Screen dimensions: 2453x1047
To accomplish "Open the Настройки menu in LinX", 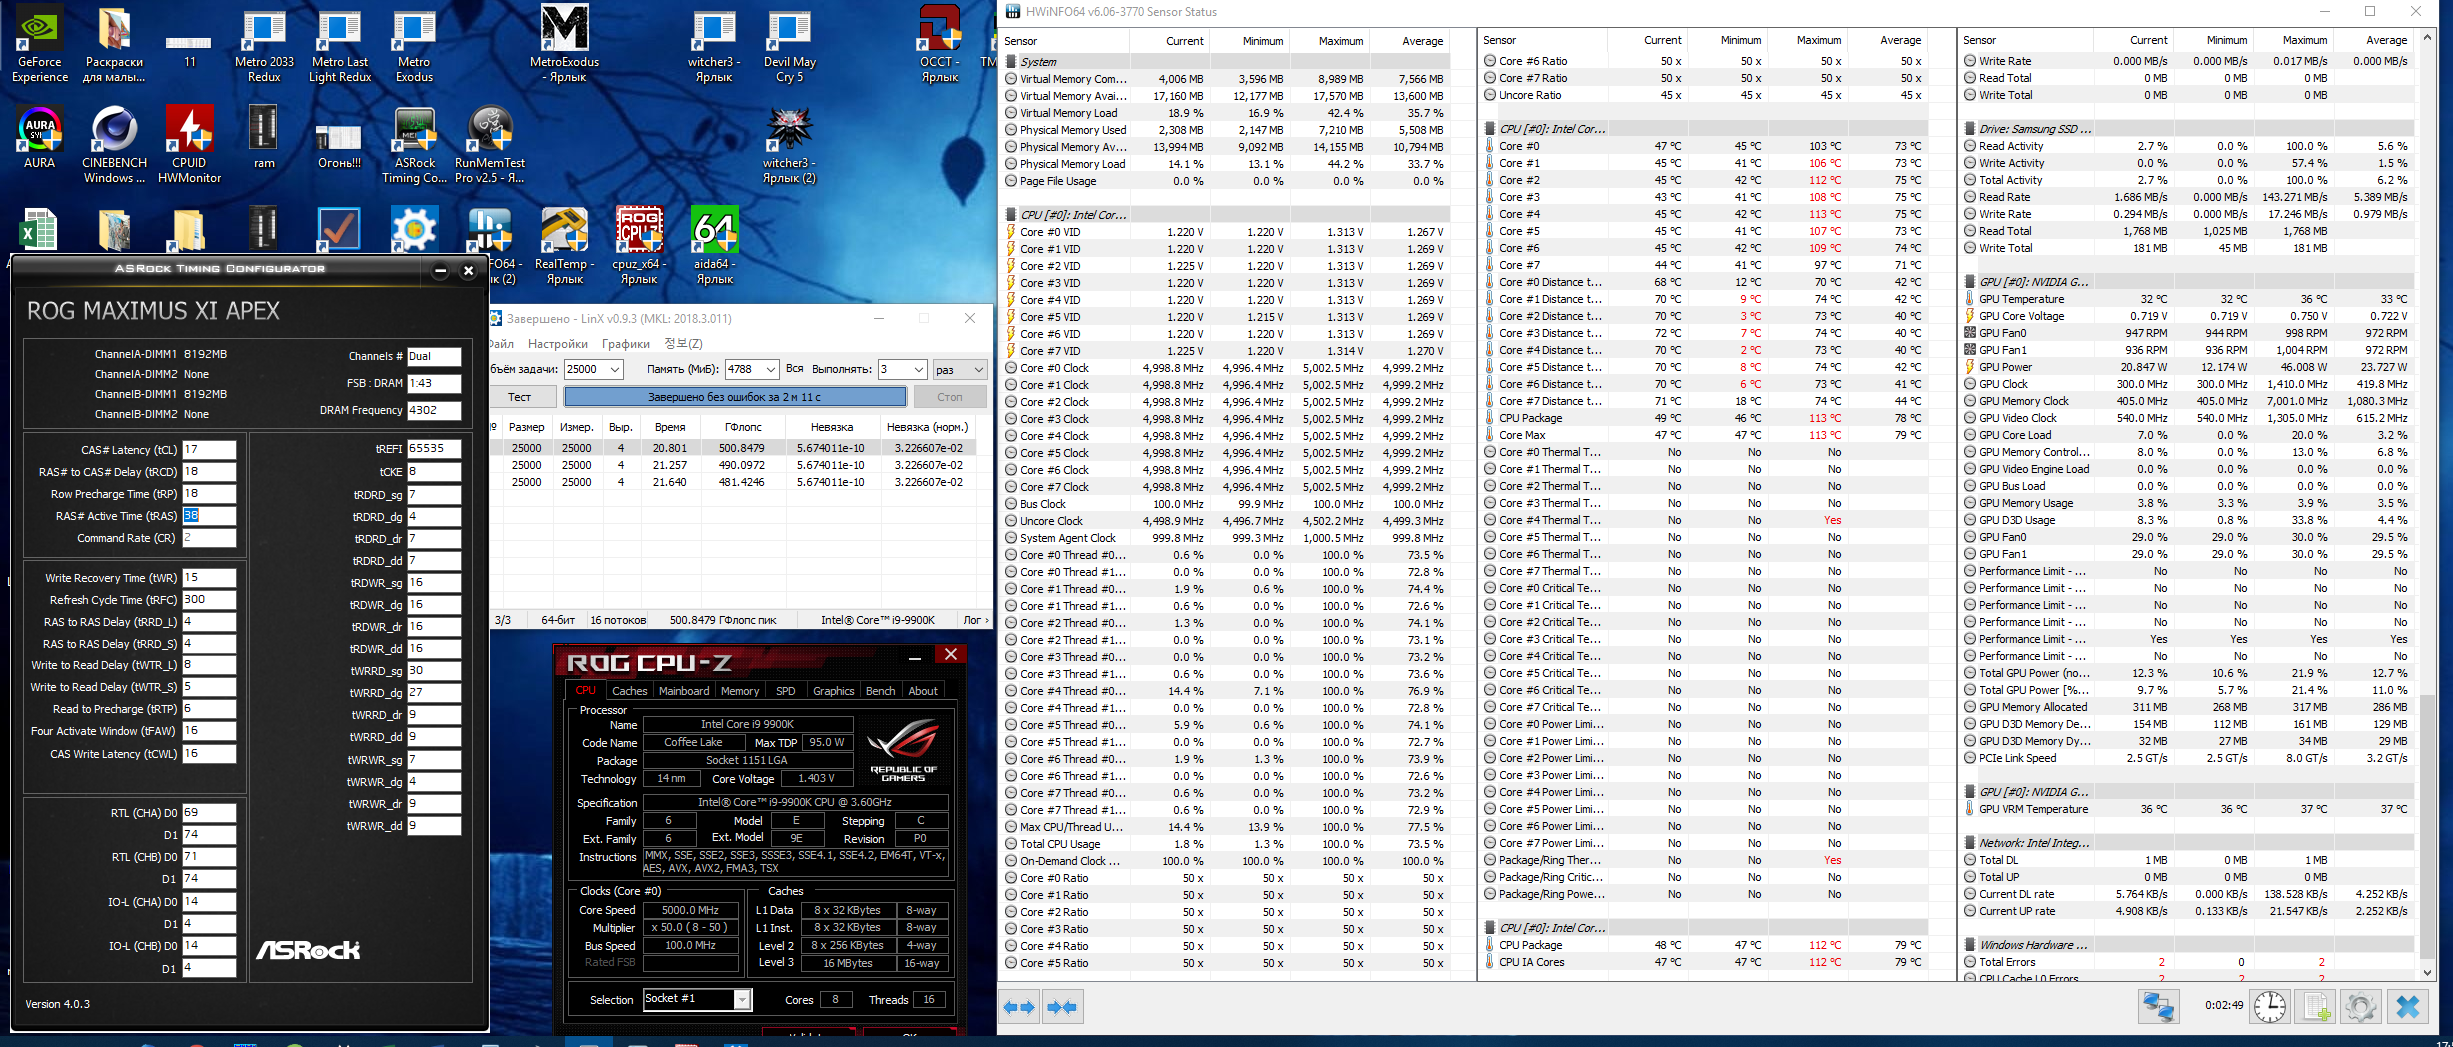I will [x=558, y=344].
